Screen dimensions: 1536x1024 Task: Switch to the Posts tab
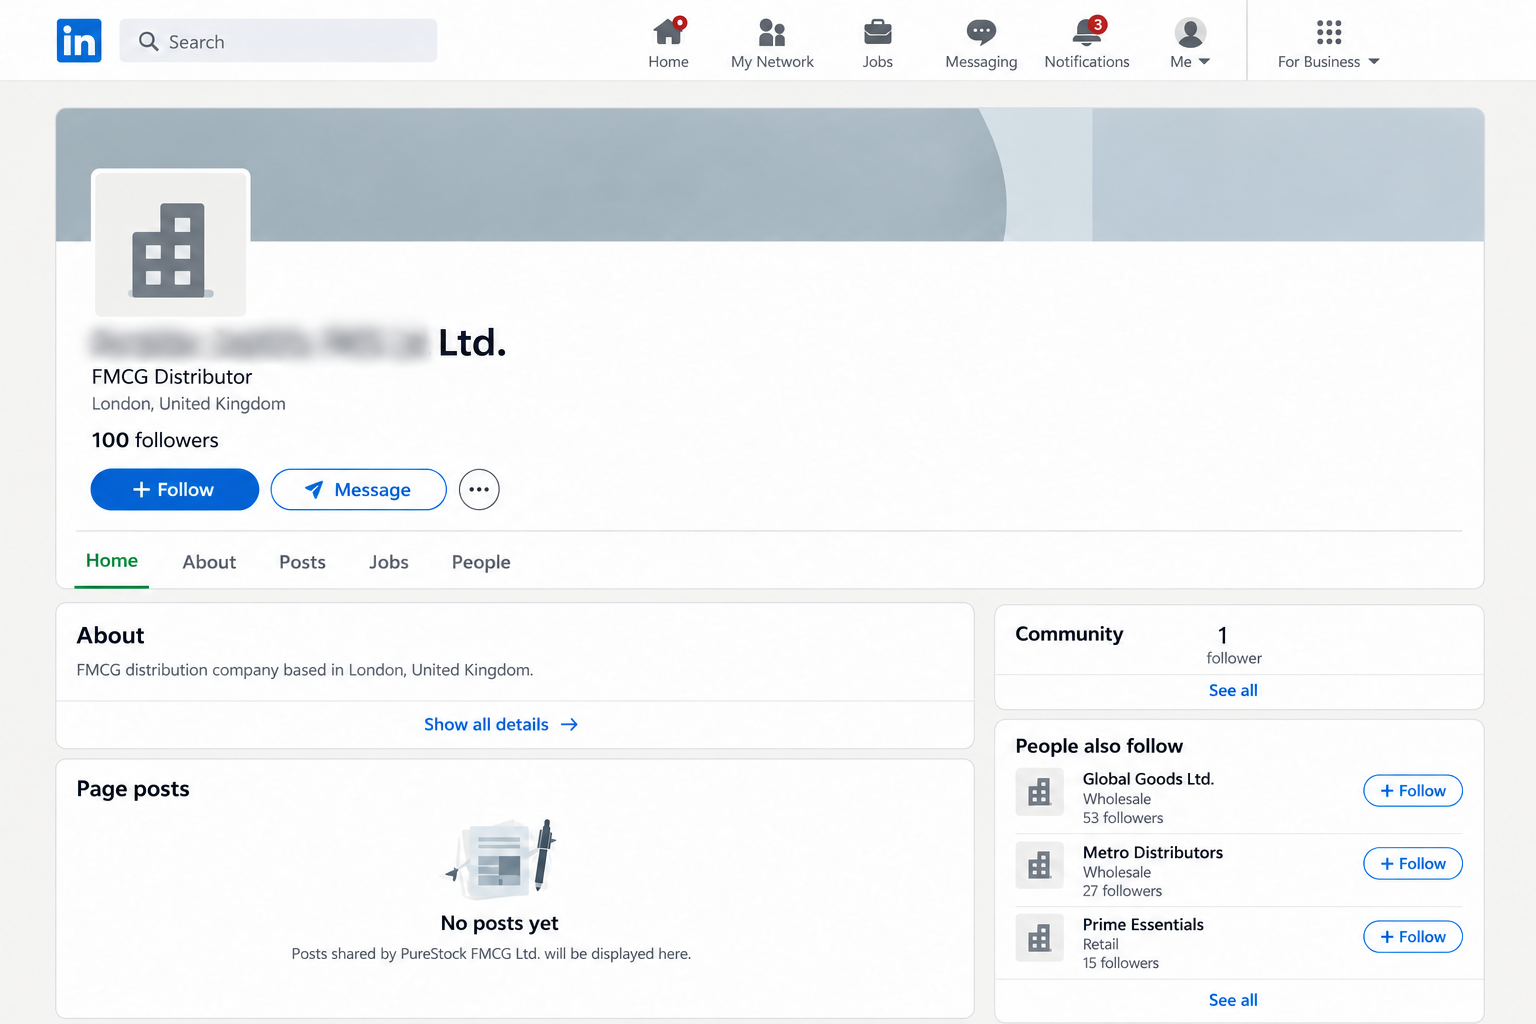coord(302,562)
